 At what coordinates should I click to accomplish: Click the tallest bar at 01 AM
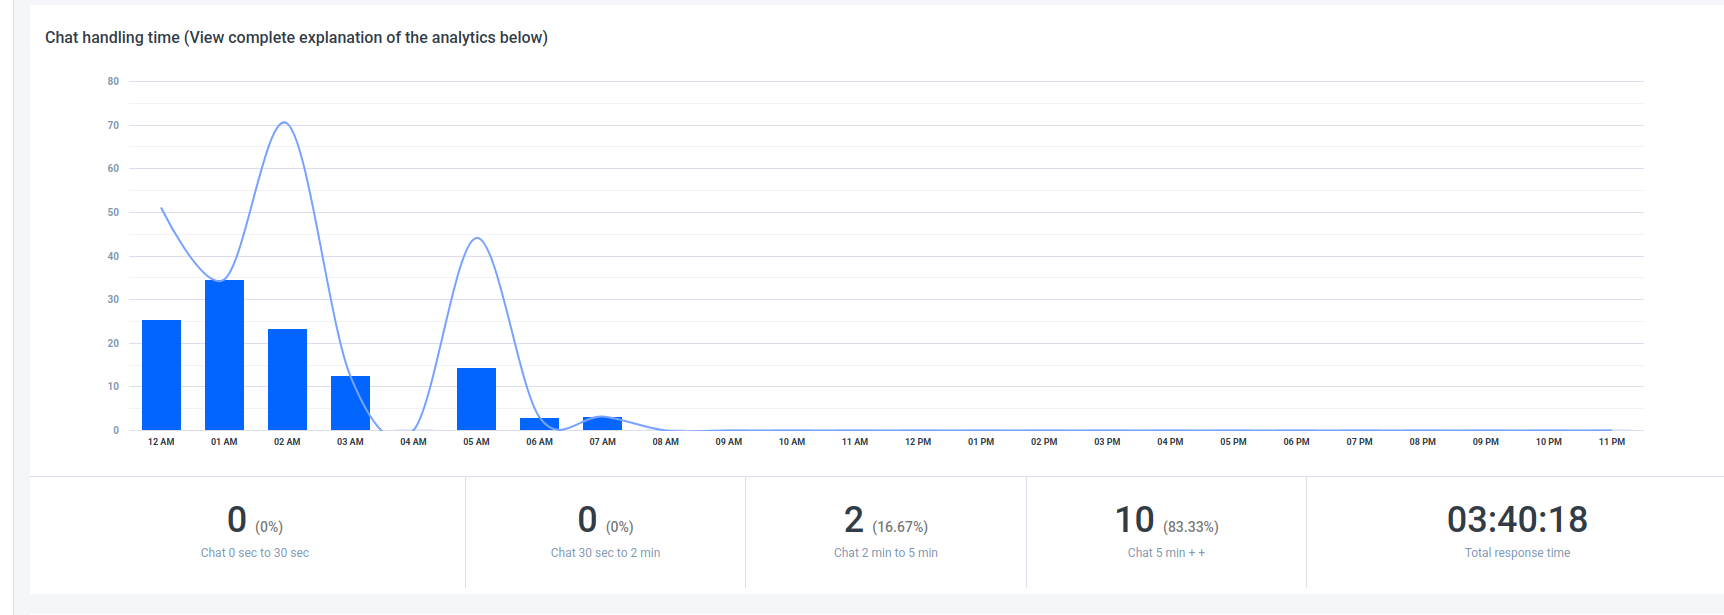tap(224, 355)
